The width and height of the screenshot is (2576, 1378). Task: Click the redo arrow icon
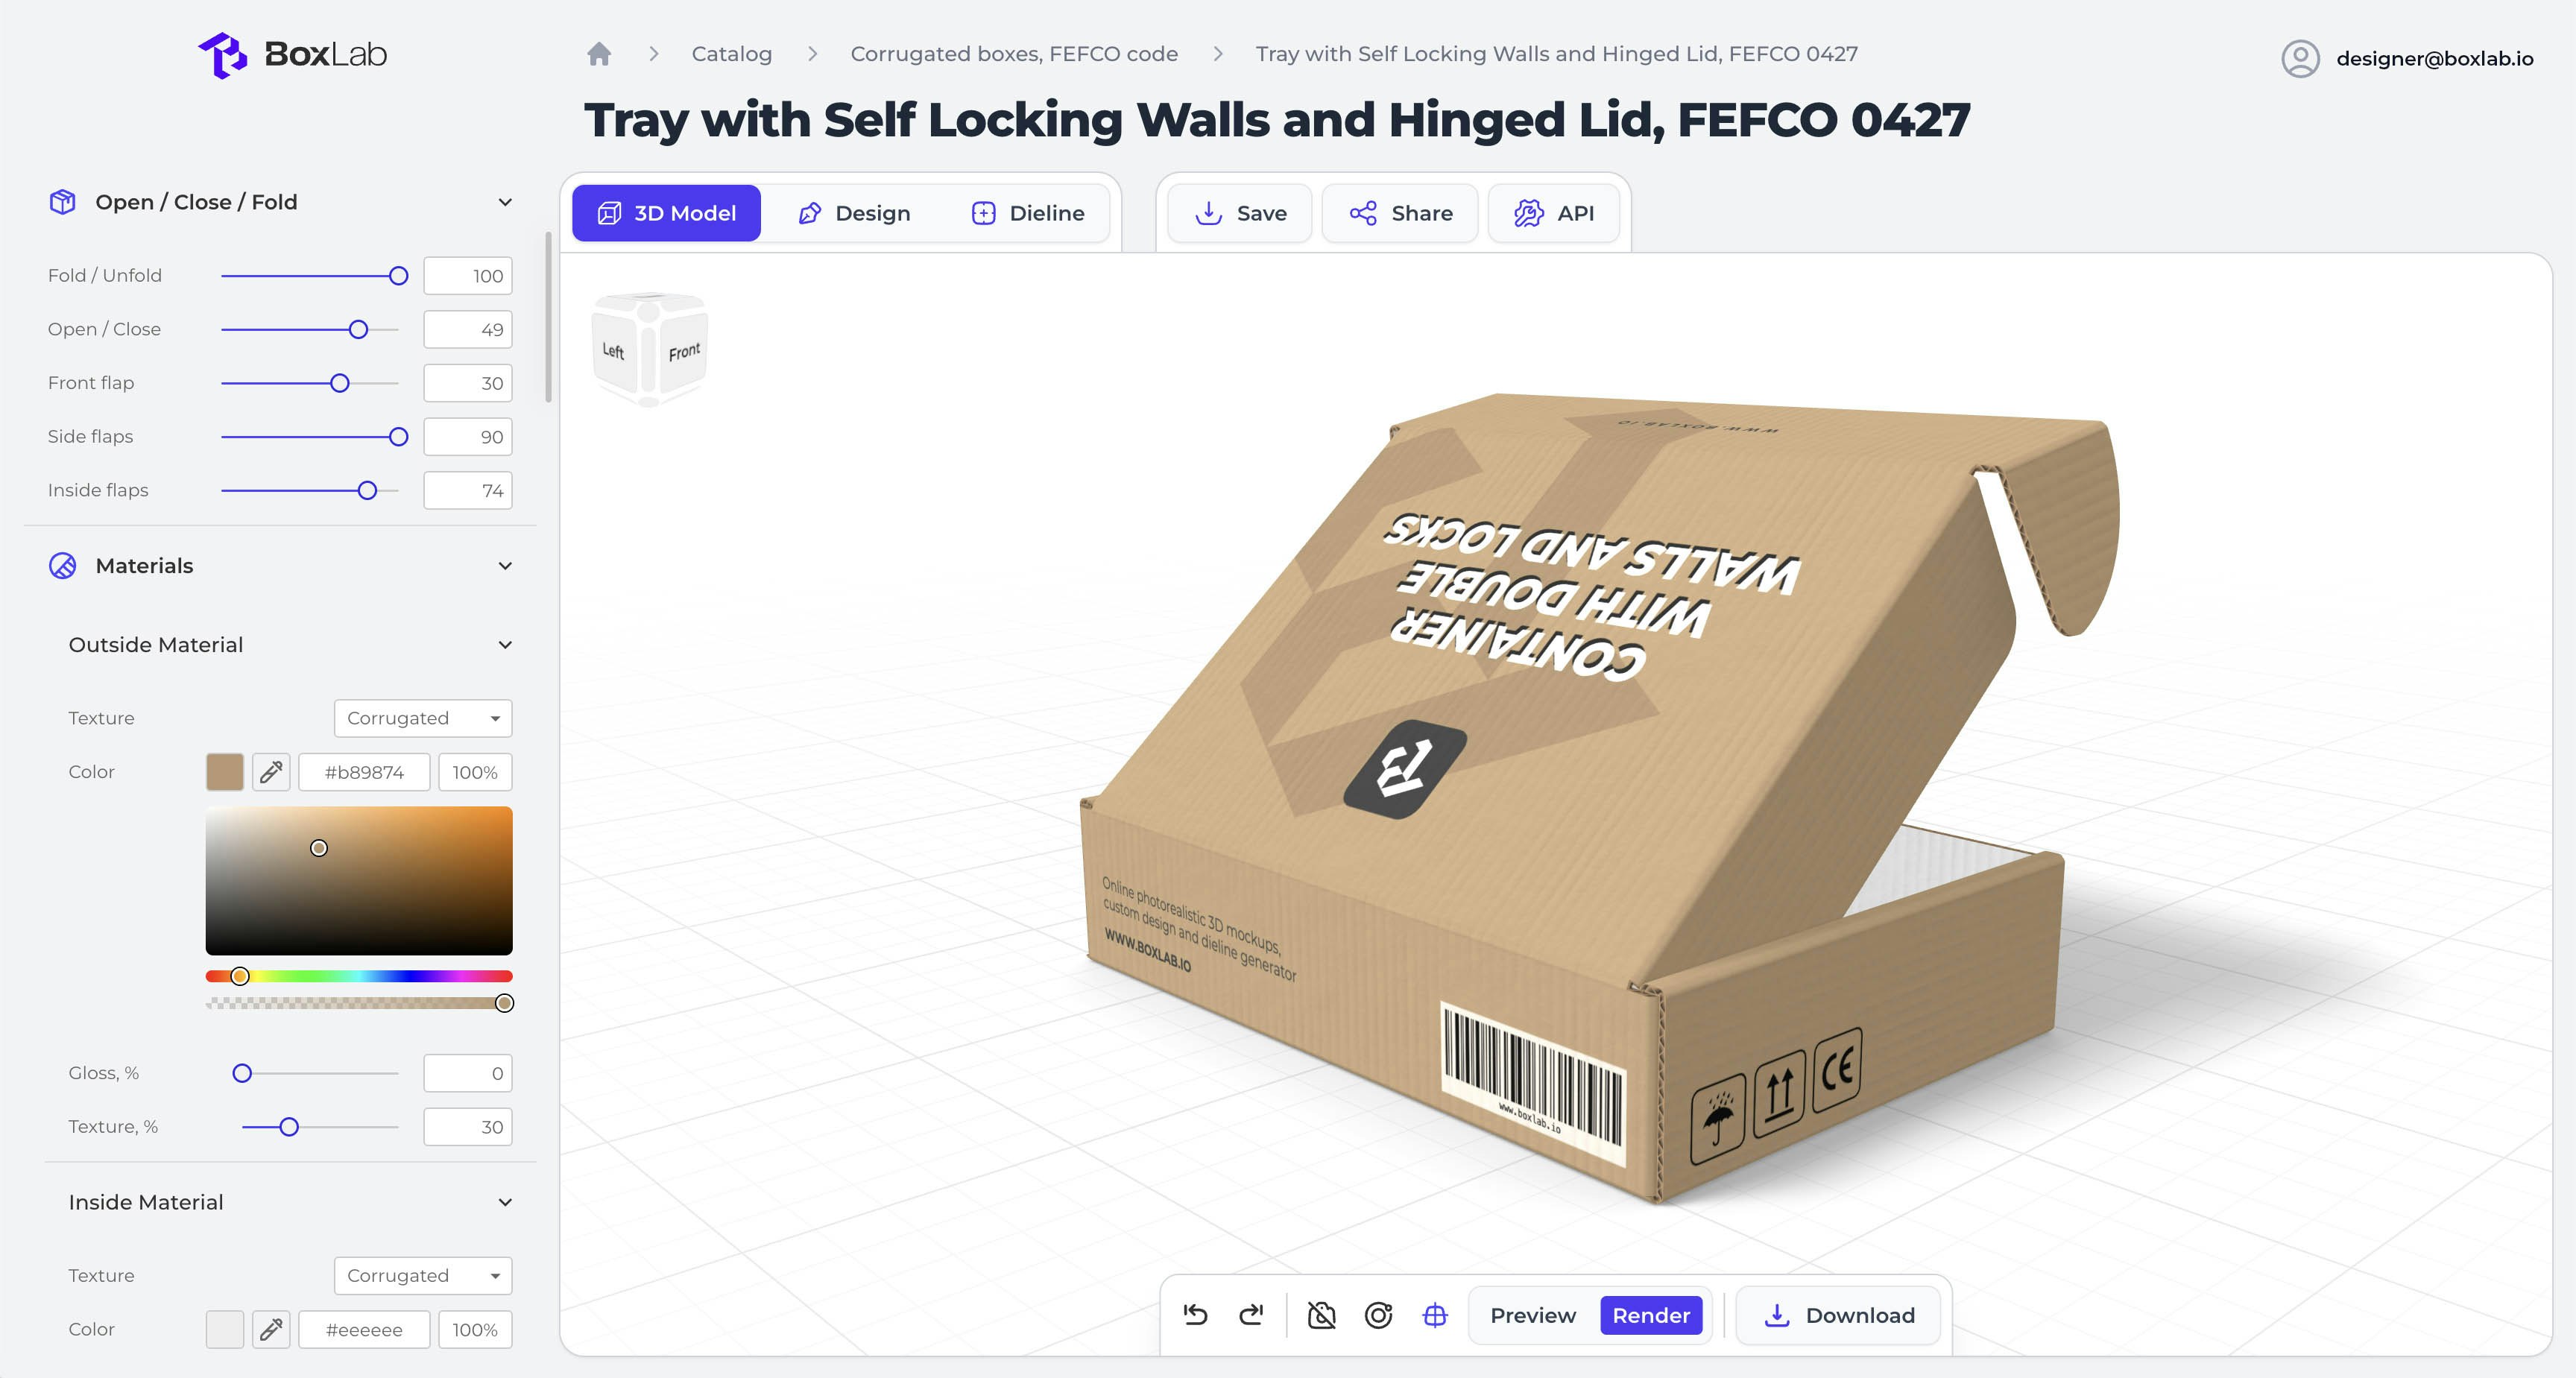point(1251,1315)
